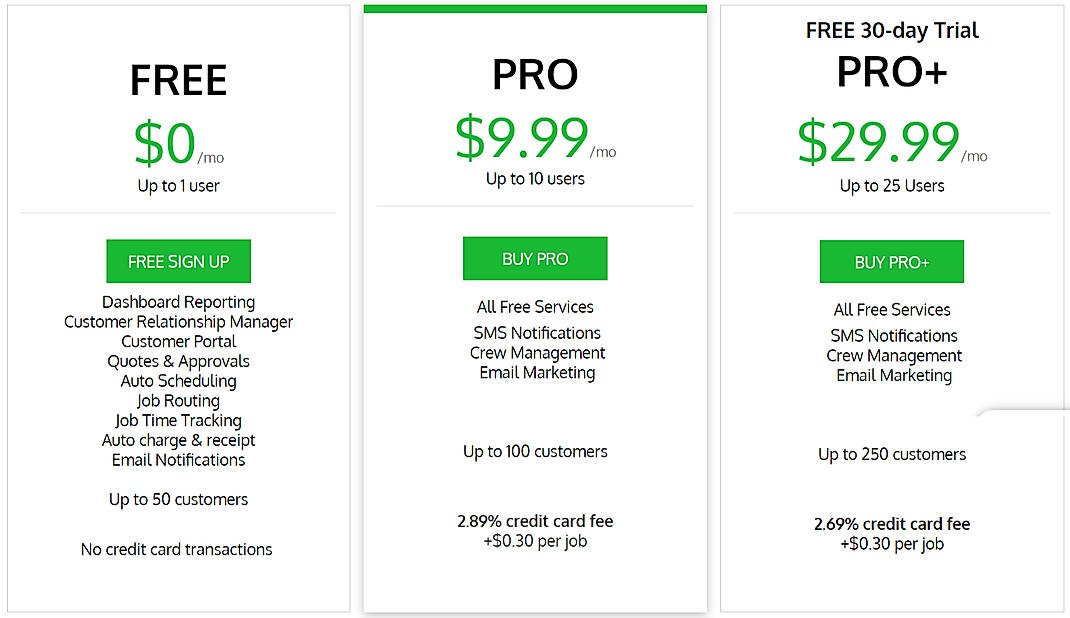The width and height of the screenshot is (1070, 618).
Task: Click the FREE plan title
Action: pyautogui.click(x=178, y=79)
